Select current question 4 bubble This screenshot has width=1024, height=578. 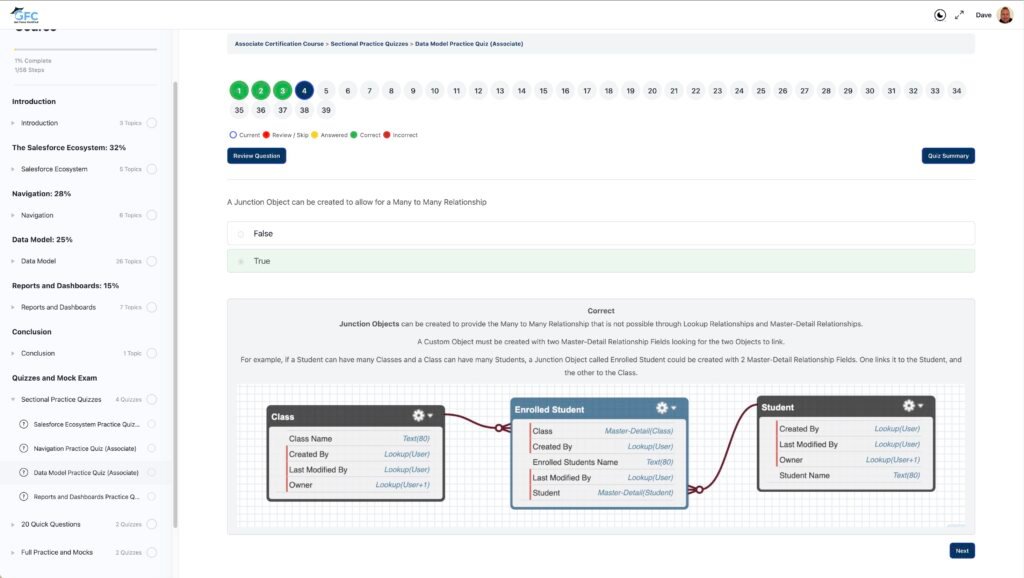(304, 91)
